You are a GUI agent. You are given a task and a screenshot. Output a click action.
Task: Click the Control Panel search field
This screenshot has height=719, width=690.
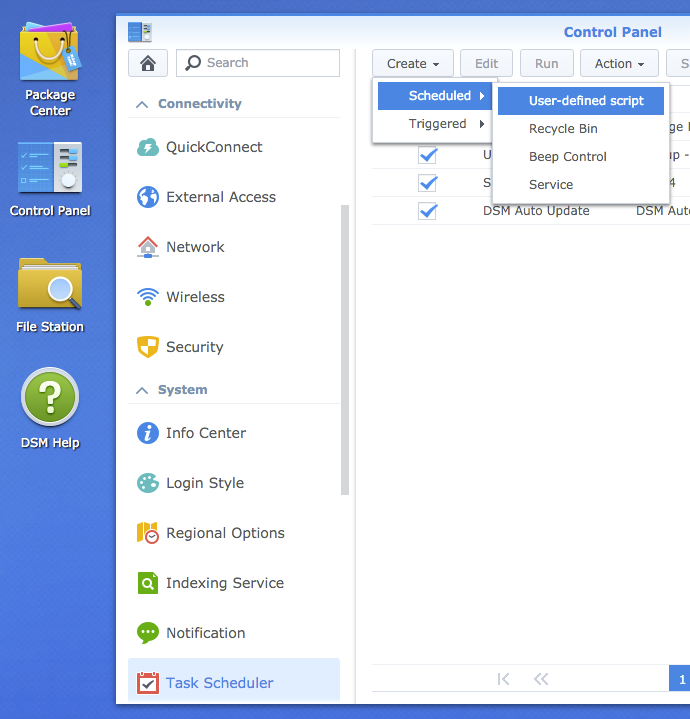click(x=270, y=63)
